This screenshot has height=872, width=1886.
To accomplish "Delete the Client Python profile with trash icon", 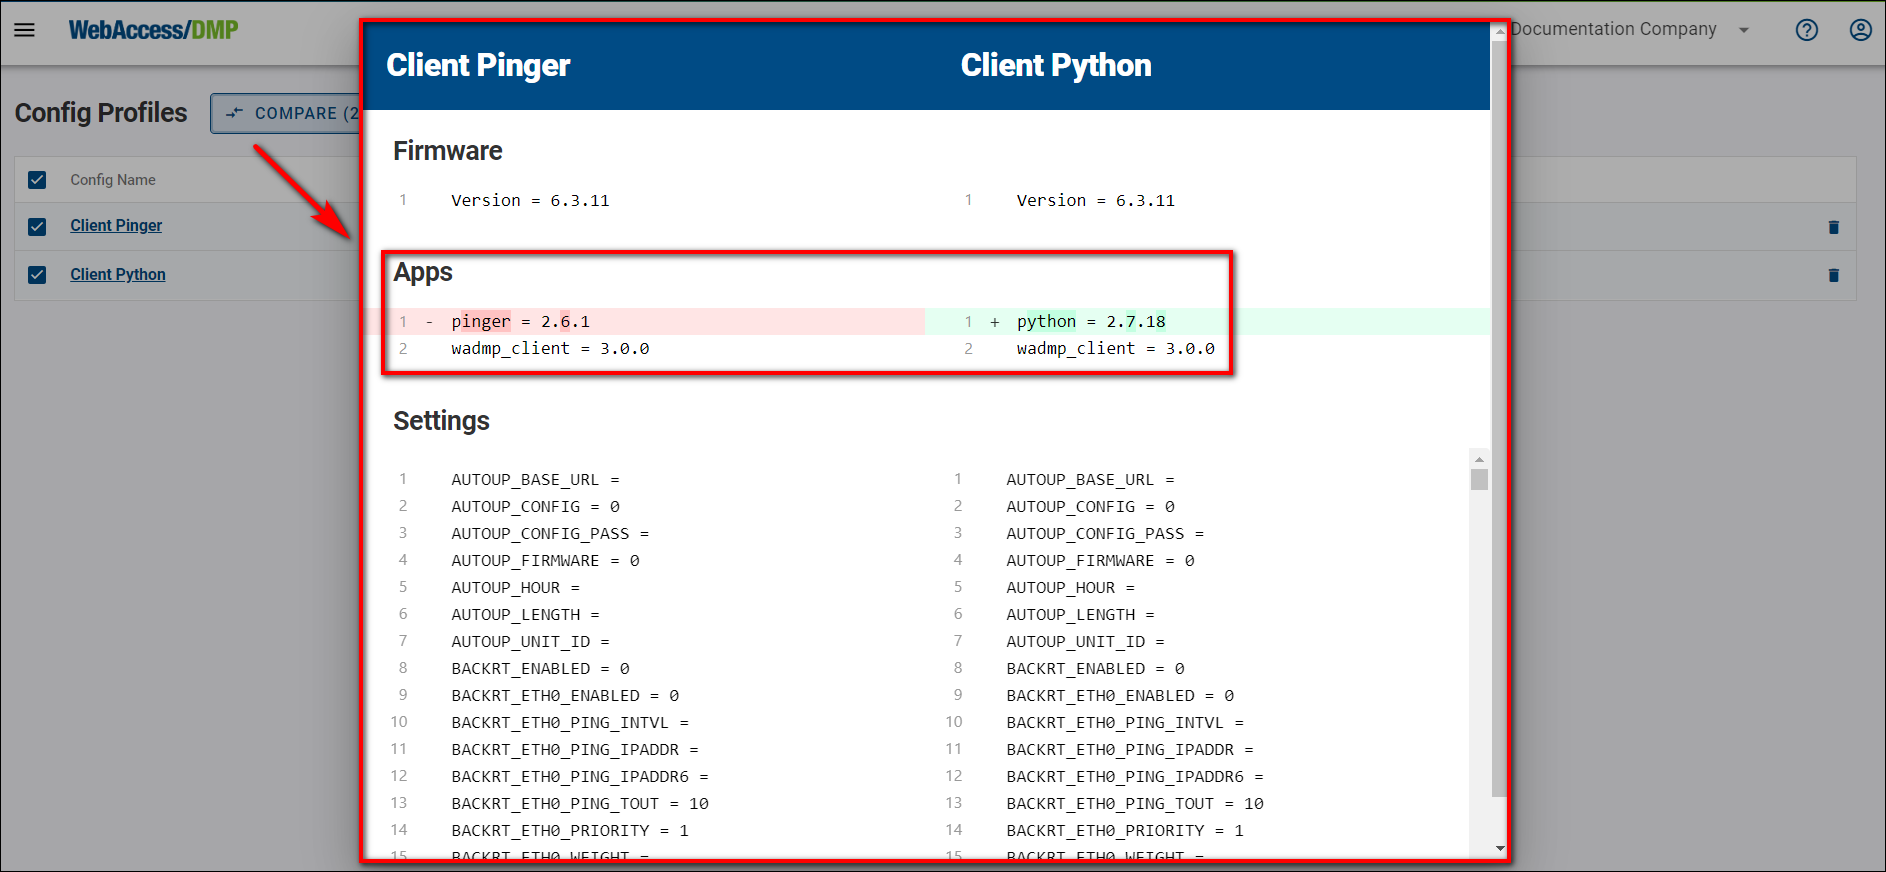I will (x=1833, y=275).
